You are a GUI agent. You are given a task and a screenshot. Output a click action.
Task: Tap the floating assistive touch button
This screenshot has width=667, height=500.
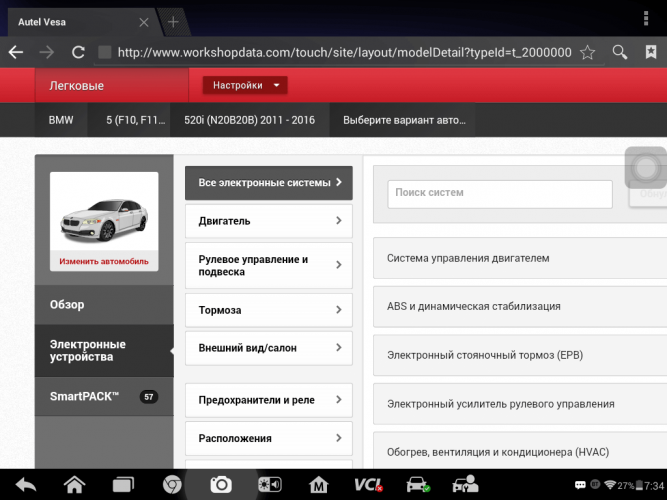tap(646, 168)
